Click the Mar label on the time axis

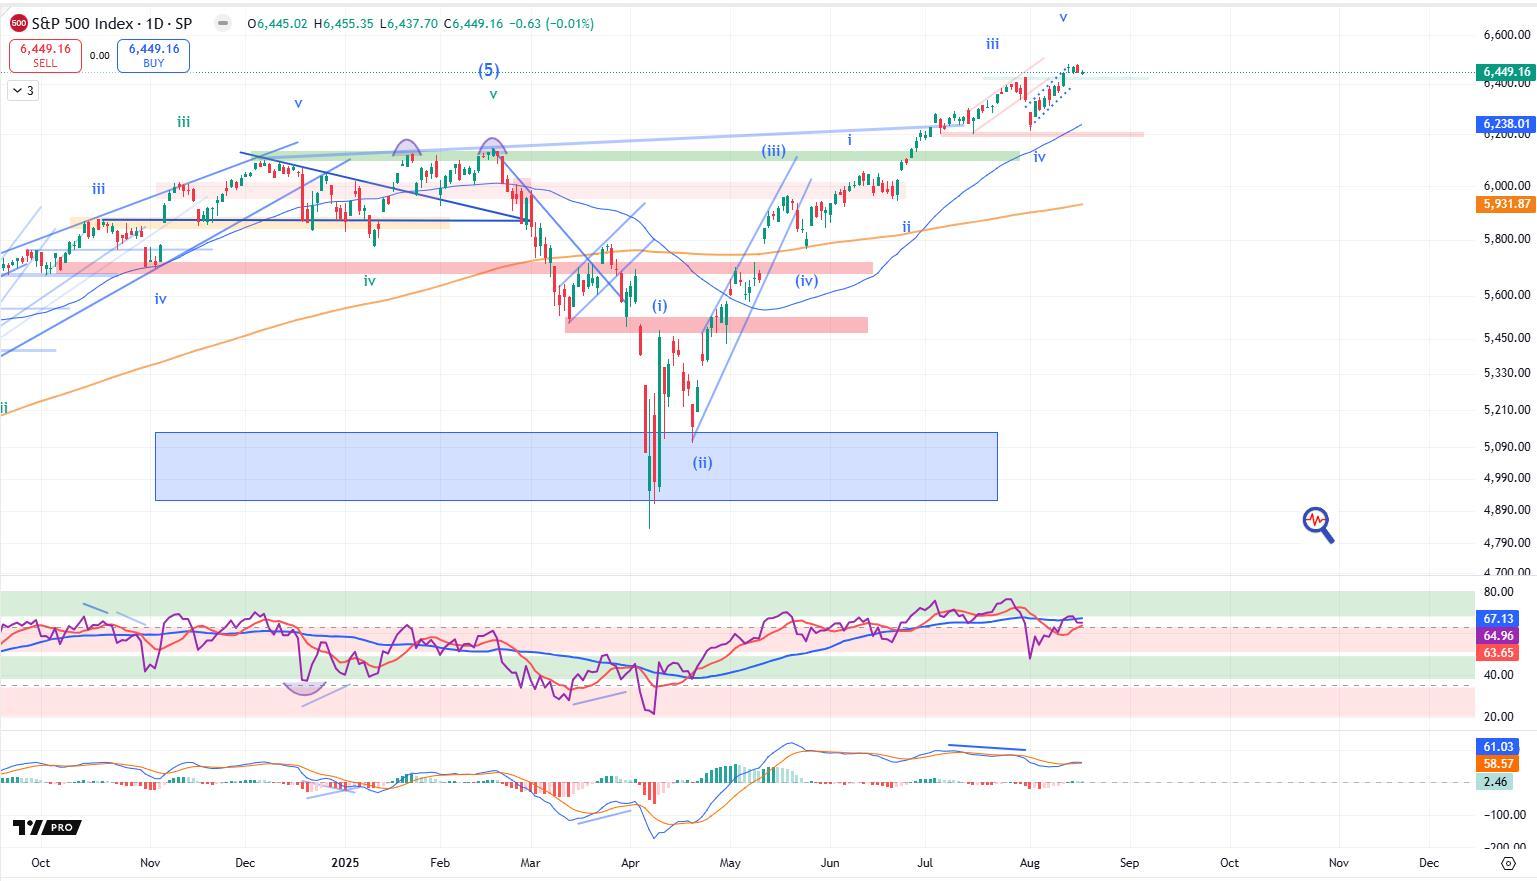pos(531,862)
